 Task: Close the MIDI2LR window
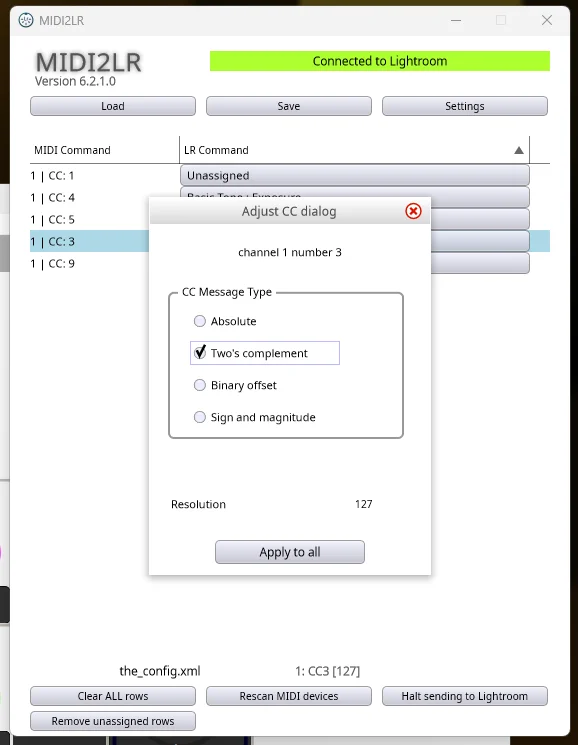coord(547,20)
